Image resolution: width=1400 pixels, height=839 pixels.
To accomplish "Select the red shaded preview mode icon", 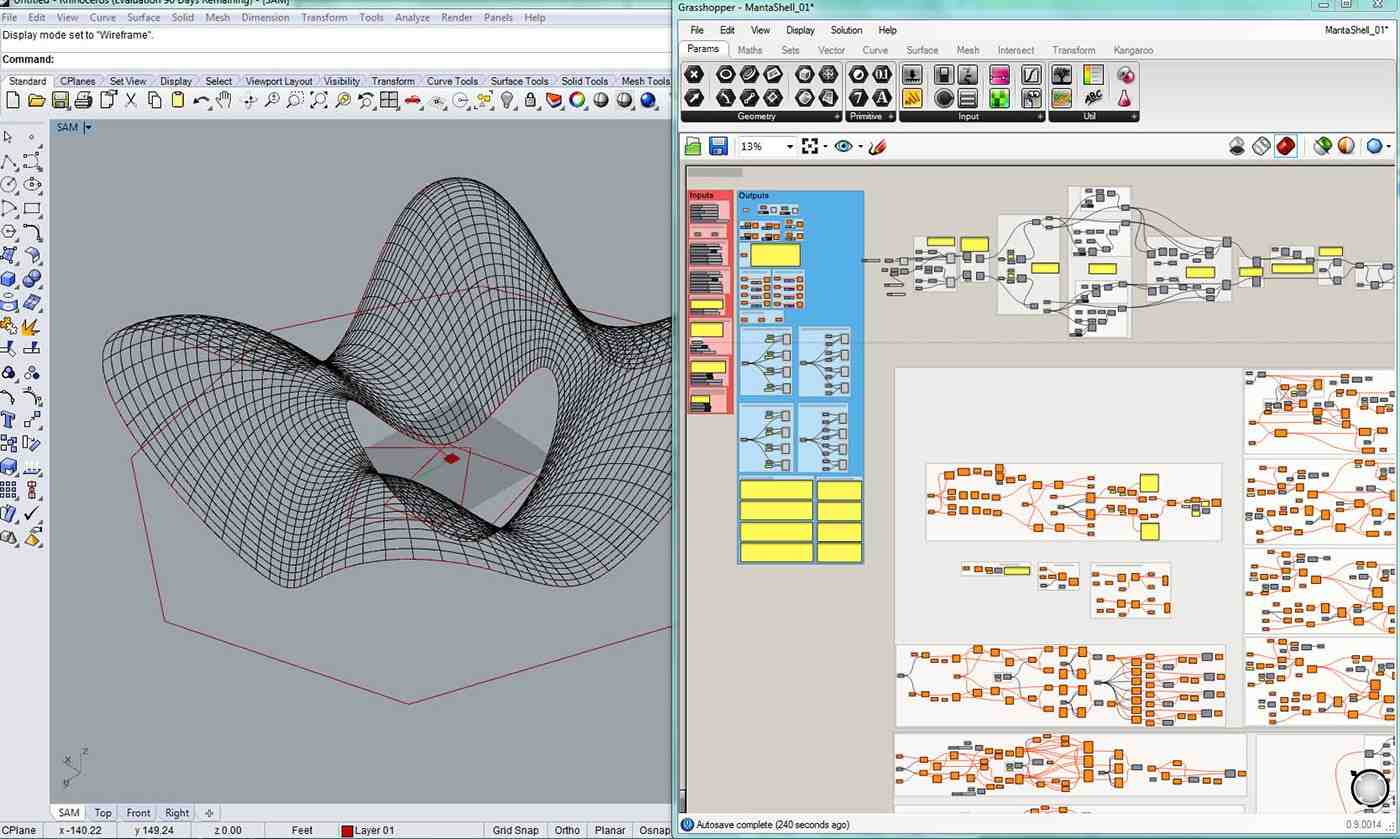I will [x=1286, y=146].
